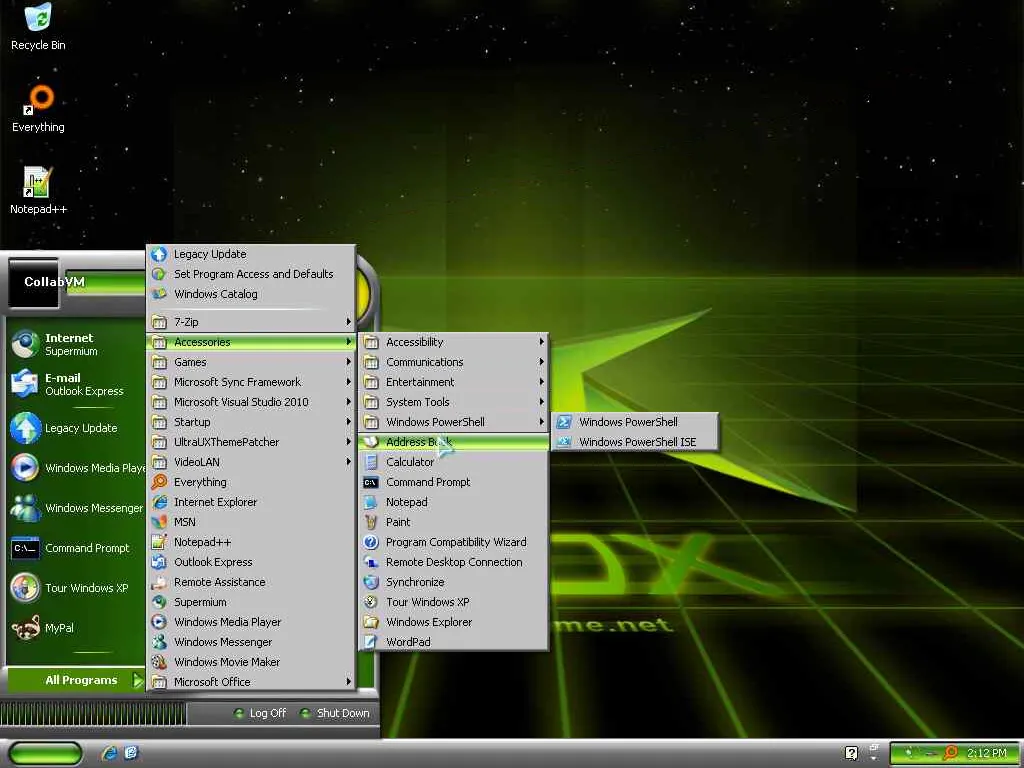Expand the VideoLAN folder
Image resolution: width=1024 pixels, height=768 pixels.
coord(251,462)
